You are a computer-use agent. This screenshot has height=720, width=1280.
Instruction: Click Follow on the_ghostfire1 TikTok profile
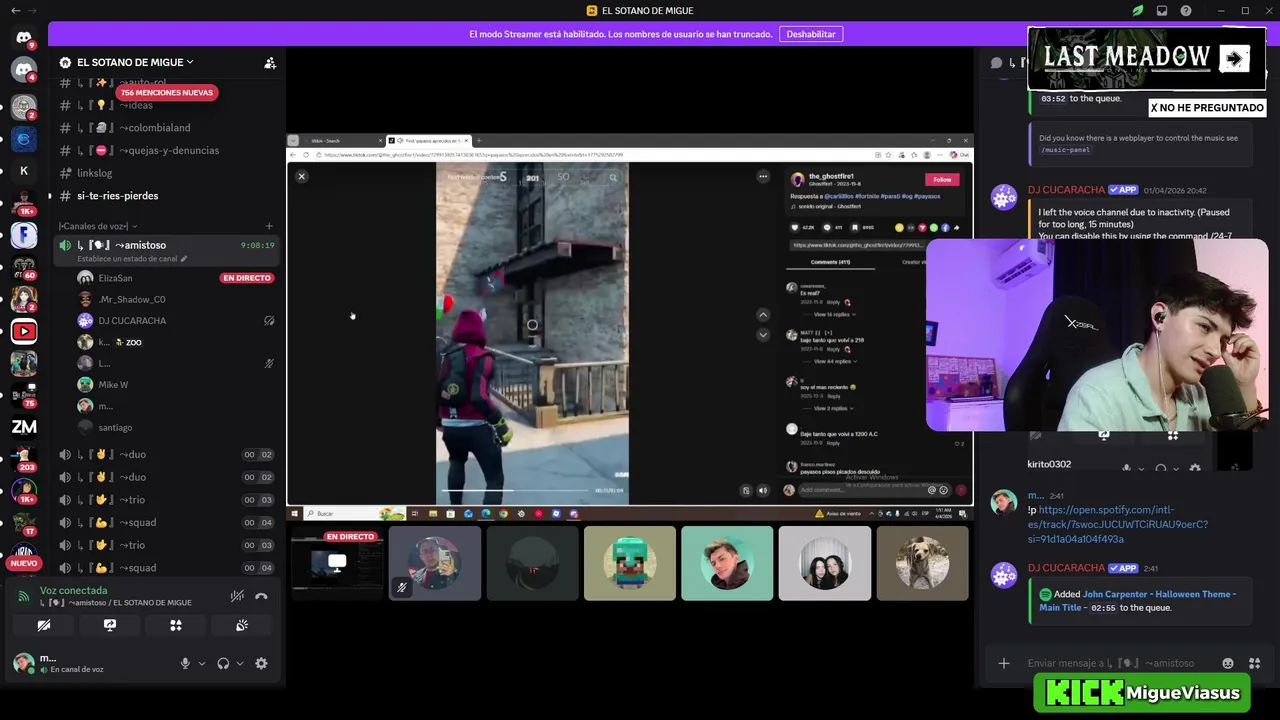(942, 180)
